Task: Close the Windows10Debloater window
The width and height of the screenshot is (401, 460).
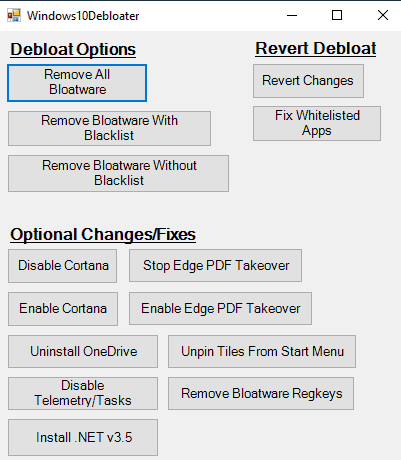Action: click(x=383, y=15)
